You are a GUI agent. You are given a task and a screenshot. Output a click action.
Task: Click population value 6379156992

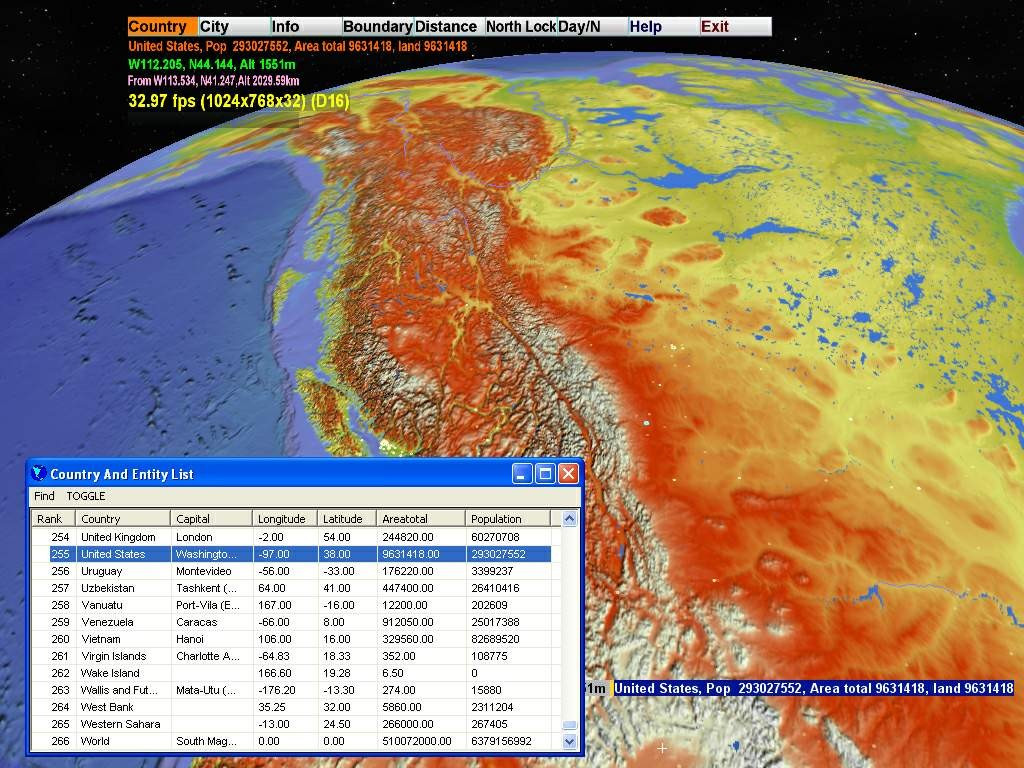point(501,741)
